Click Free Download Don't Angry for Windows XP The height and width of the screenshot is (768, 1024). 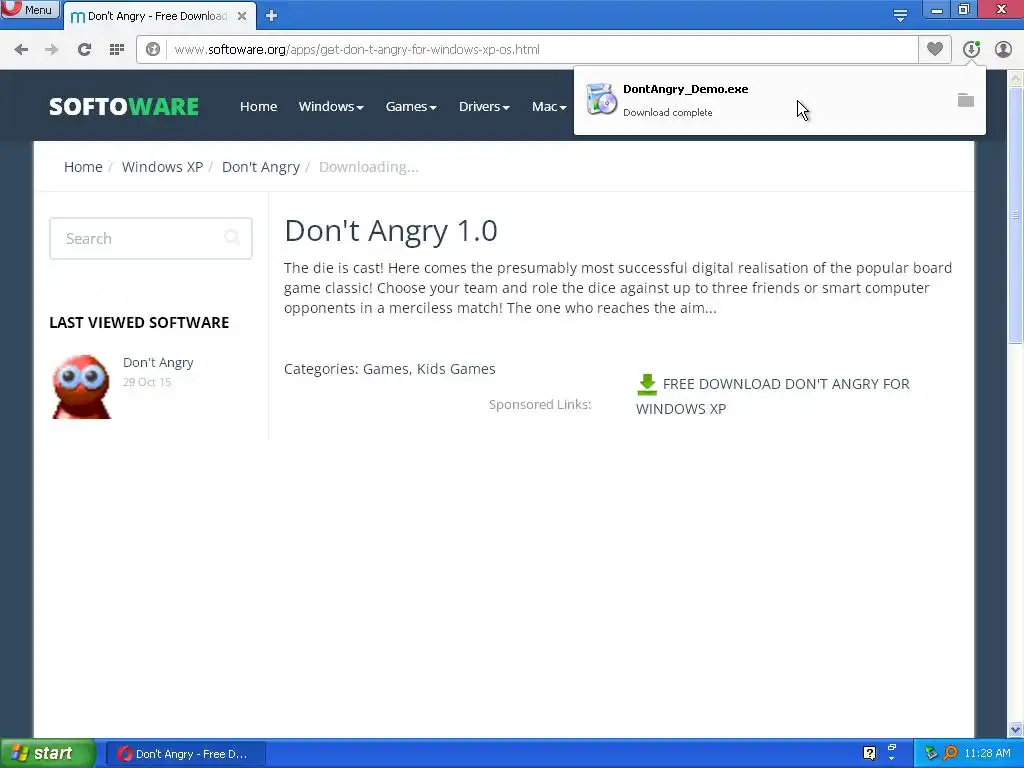click(x=773, y=396)
